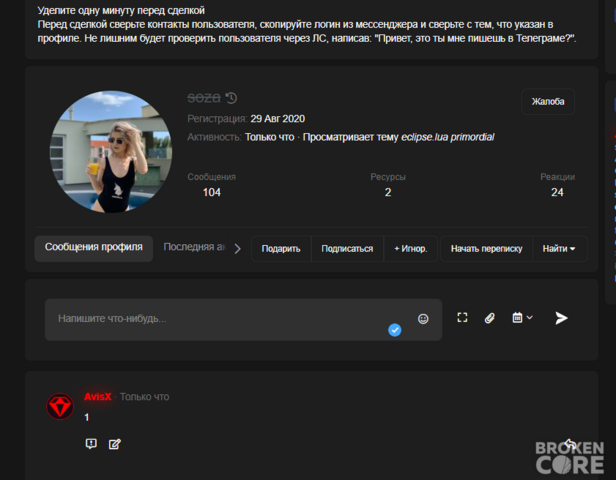The width and height of the screenshot is (616, 480).
Task: Click Начать переписку to start conversation
Action: (486, 249)
